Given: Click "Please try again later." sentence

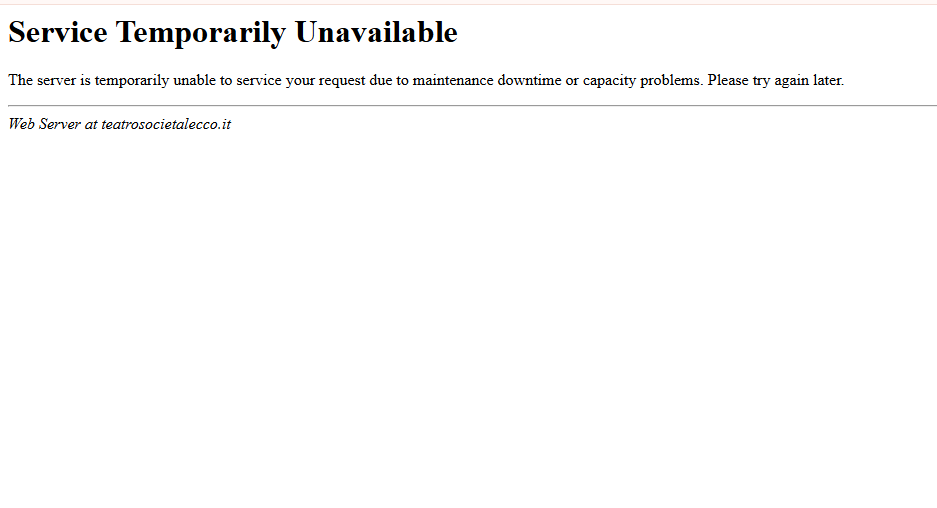Looking at the screenshot, I should pyautogui.click(x=776, y=81).
